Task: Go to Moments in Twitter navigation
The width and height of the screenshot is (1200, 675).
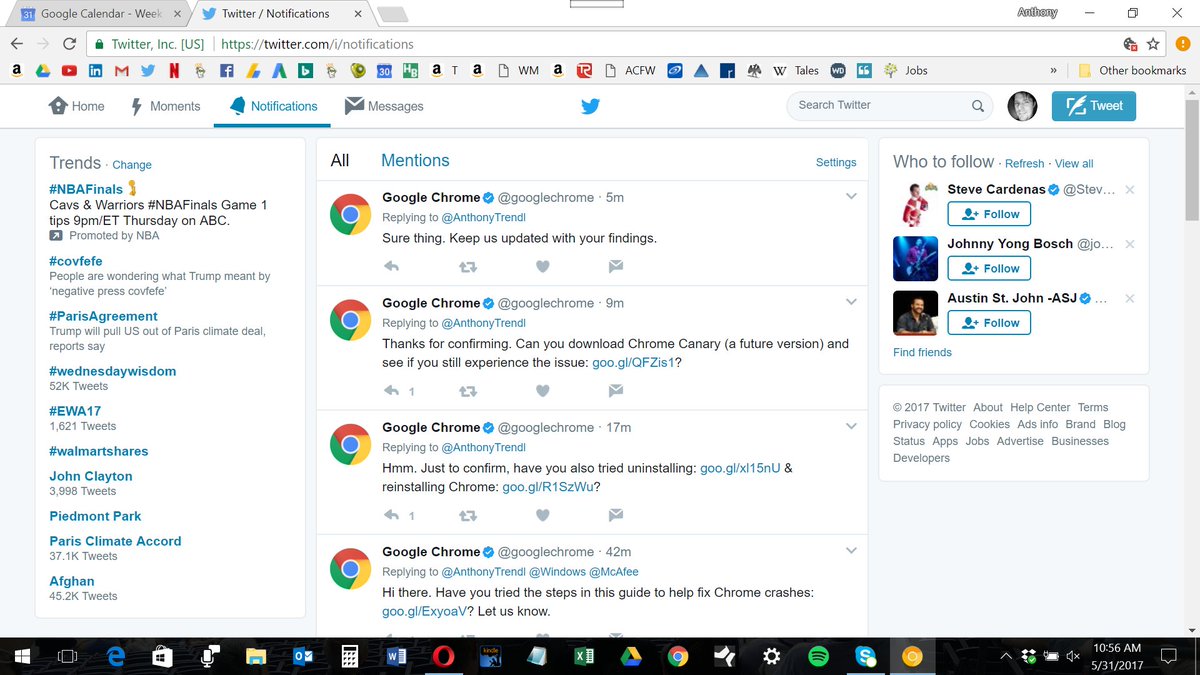Action: pyautogui.click(x=166, y=106)
